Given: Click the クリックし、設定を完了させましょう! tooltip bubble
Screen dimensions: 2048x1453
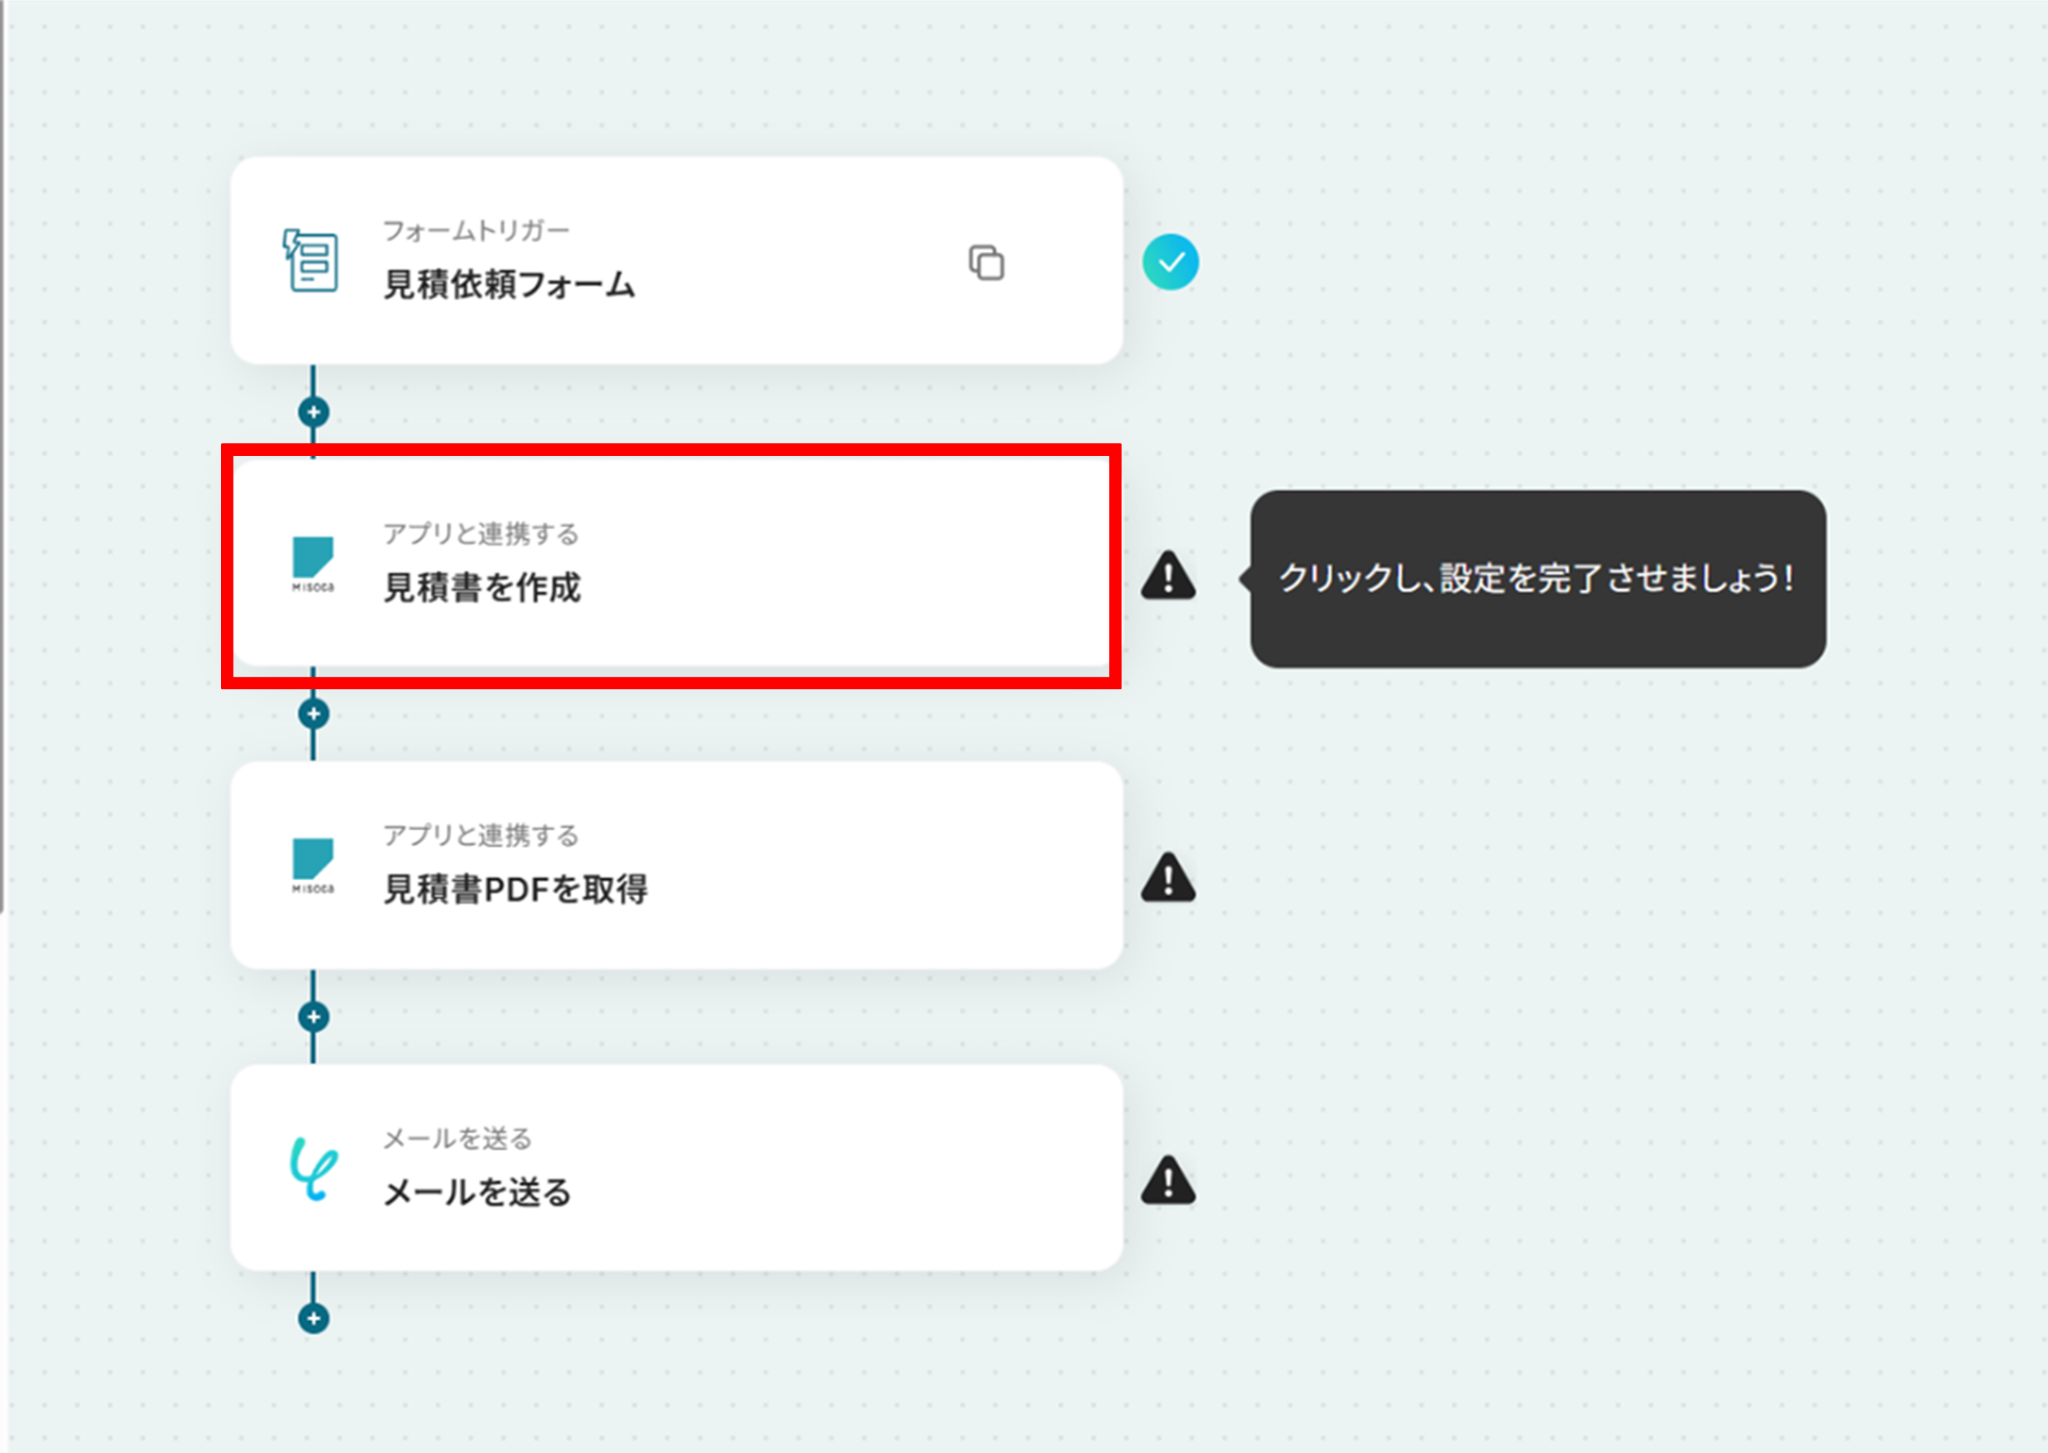Looking at the screenshot, I should pos(1537,578).
